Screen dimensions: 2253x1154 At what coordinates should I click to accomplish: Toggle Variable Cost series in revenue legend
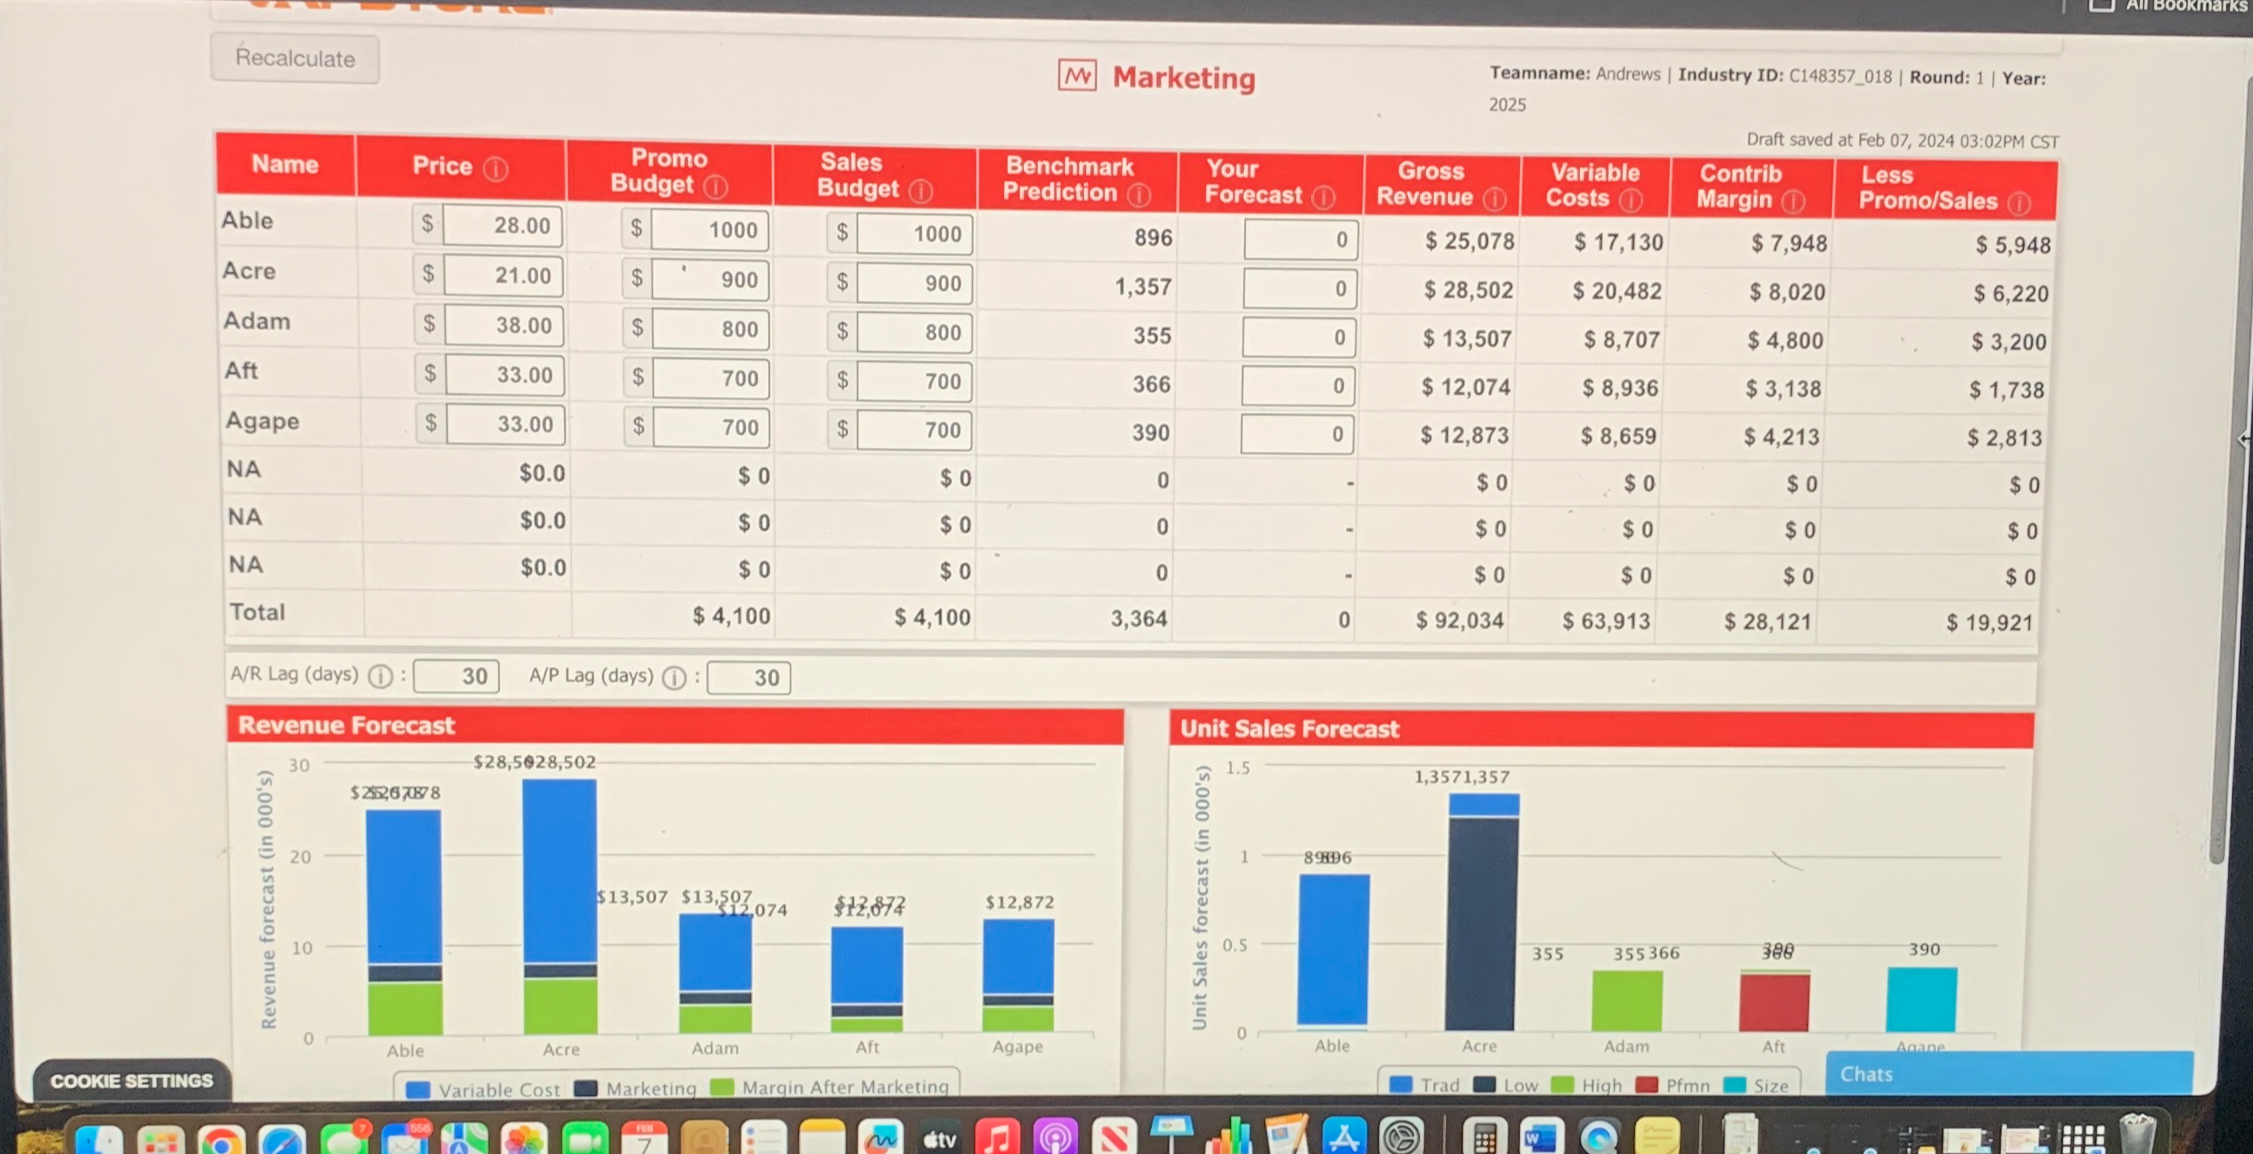click(485, 1089)
